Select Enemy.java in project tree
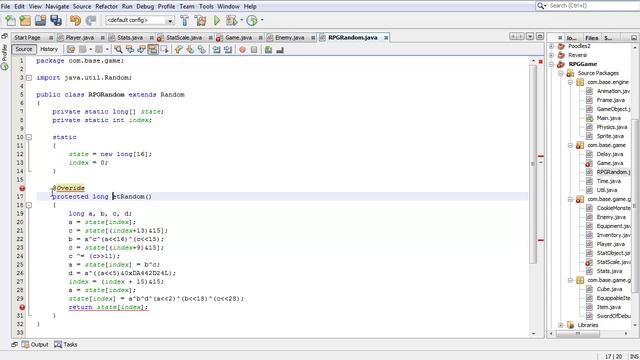 point(611,217)
